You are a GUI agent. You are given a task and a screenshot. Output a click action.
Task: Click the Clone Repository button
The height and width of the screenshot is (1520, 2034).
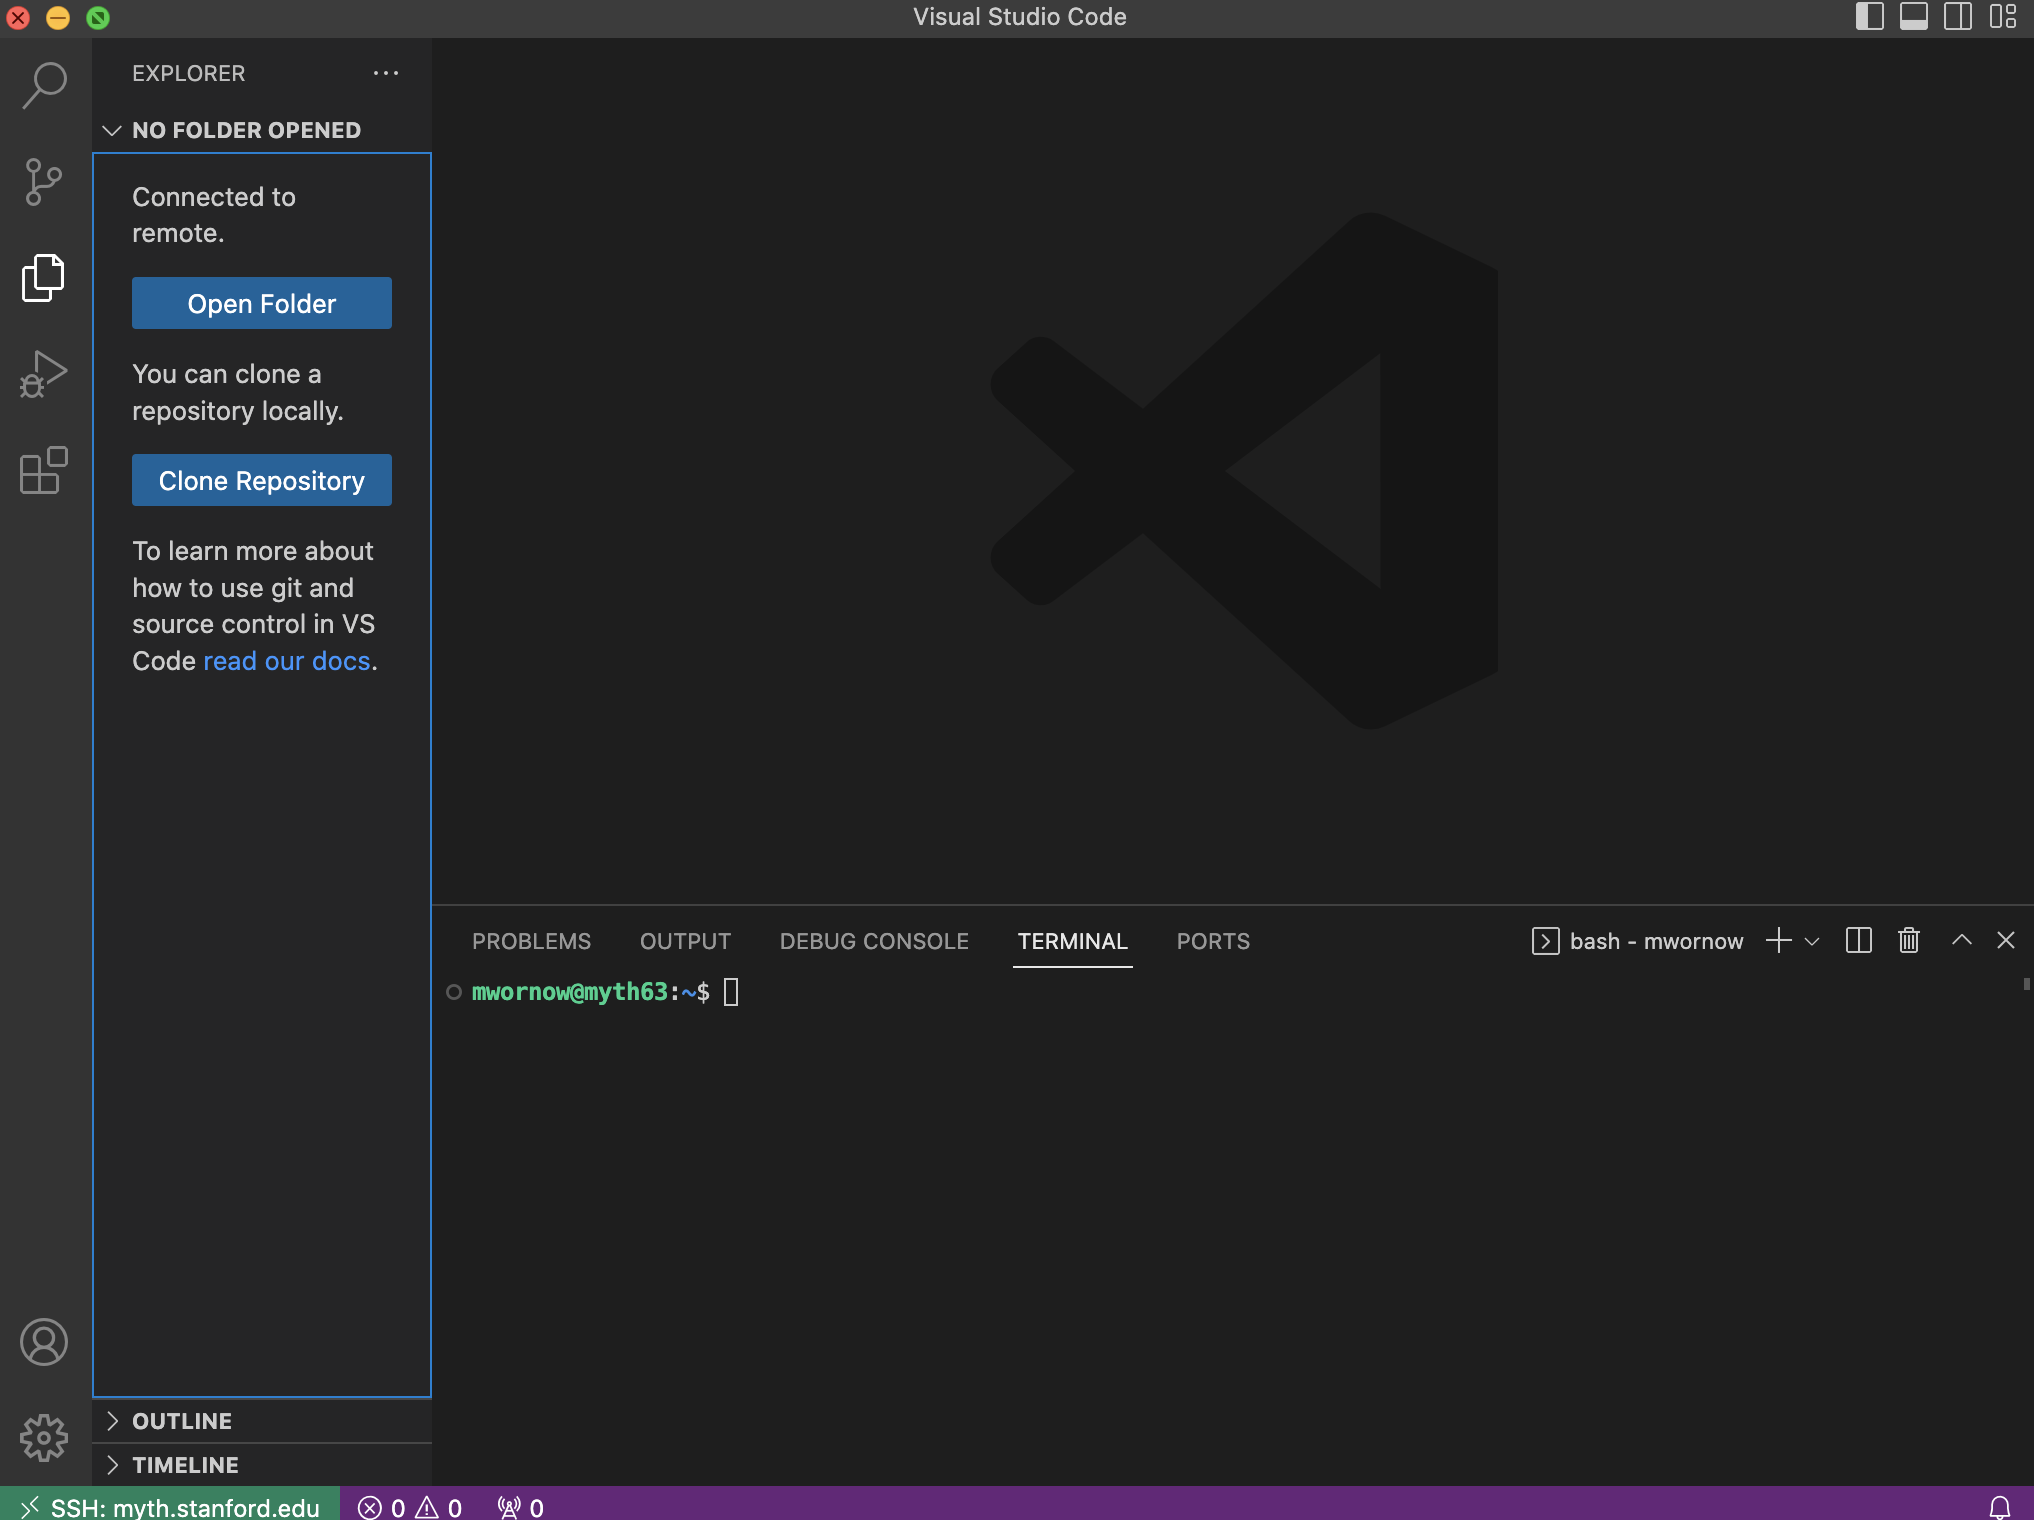point(262,480)
